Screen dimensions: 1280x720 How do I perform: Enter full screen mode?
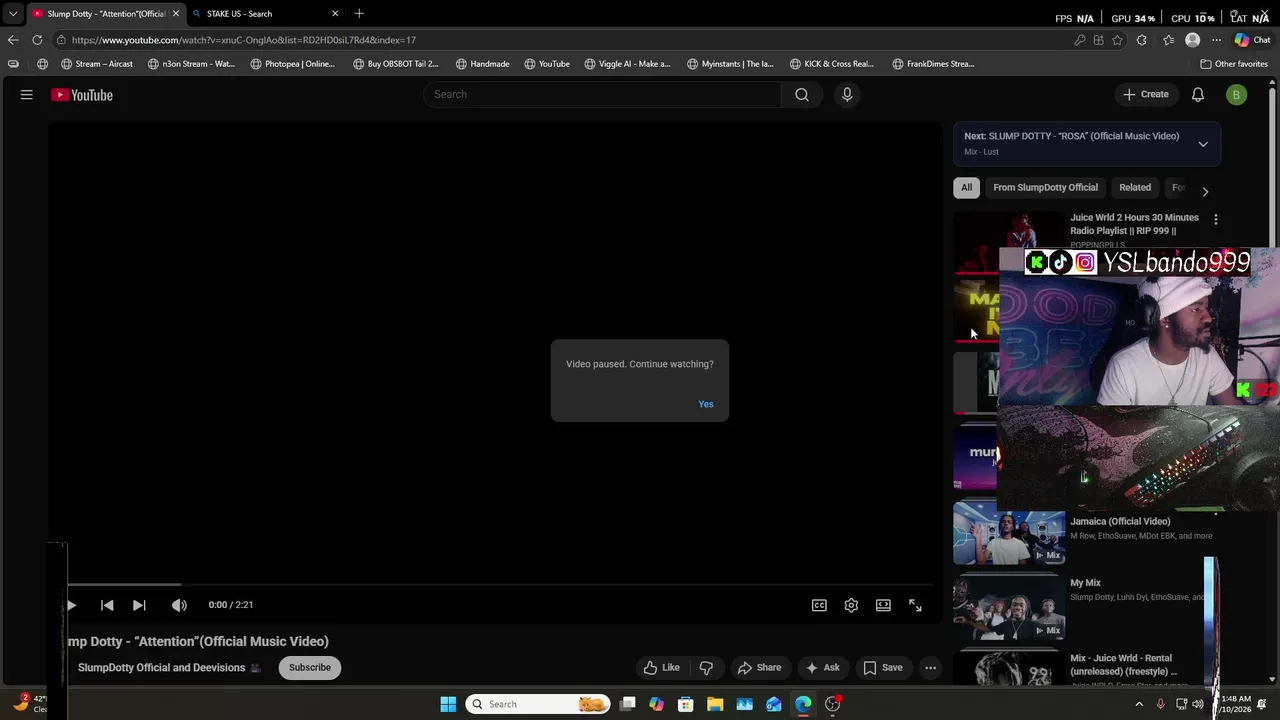(915, 605)
